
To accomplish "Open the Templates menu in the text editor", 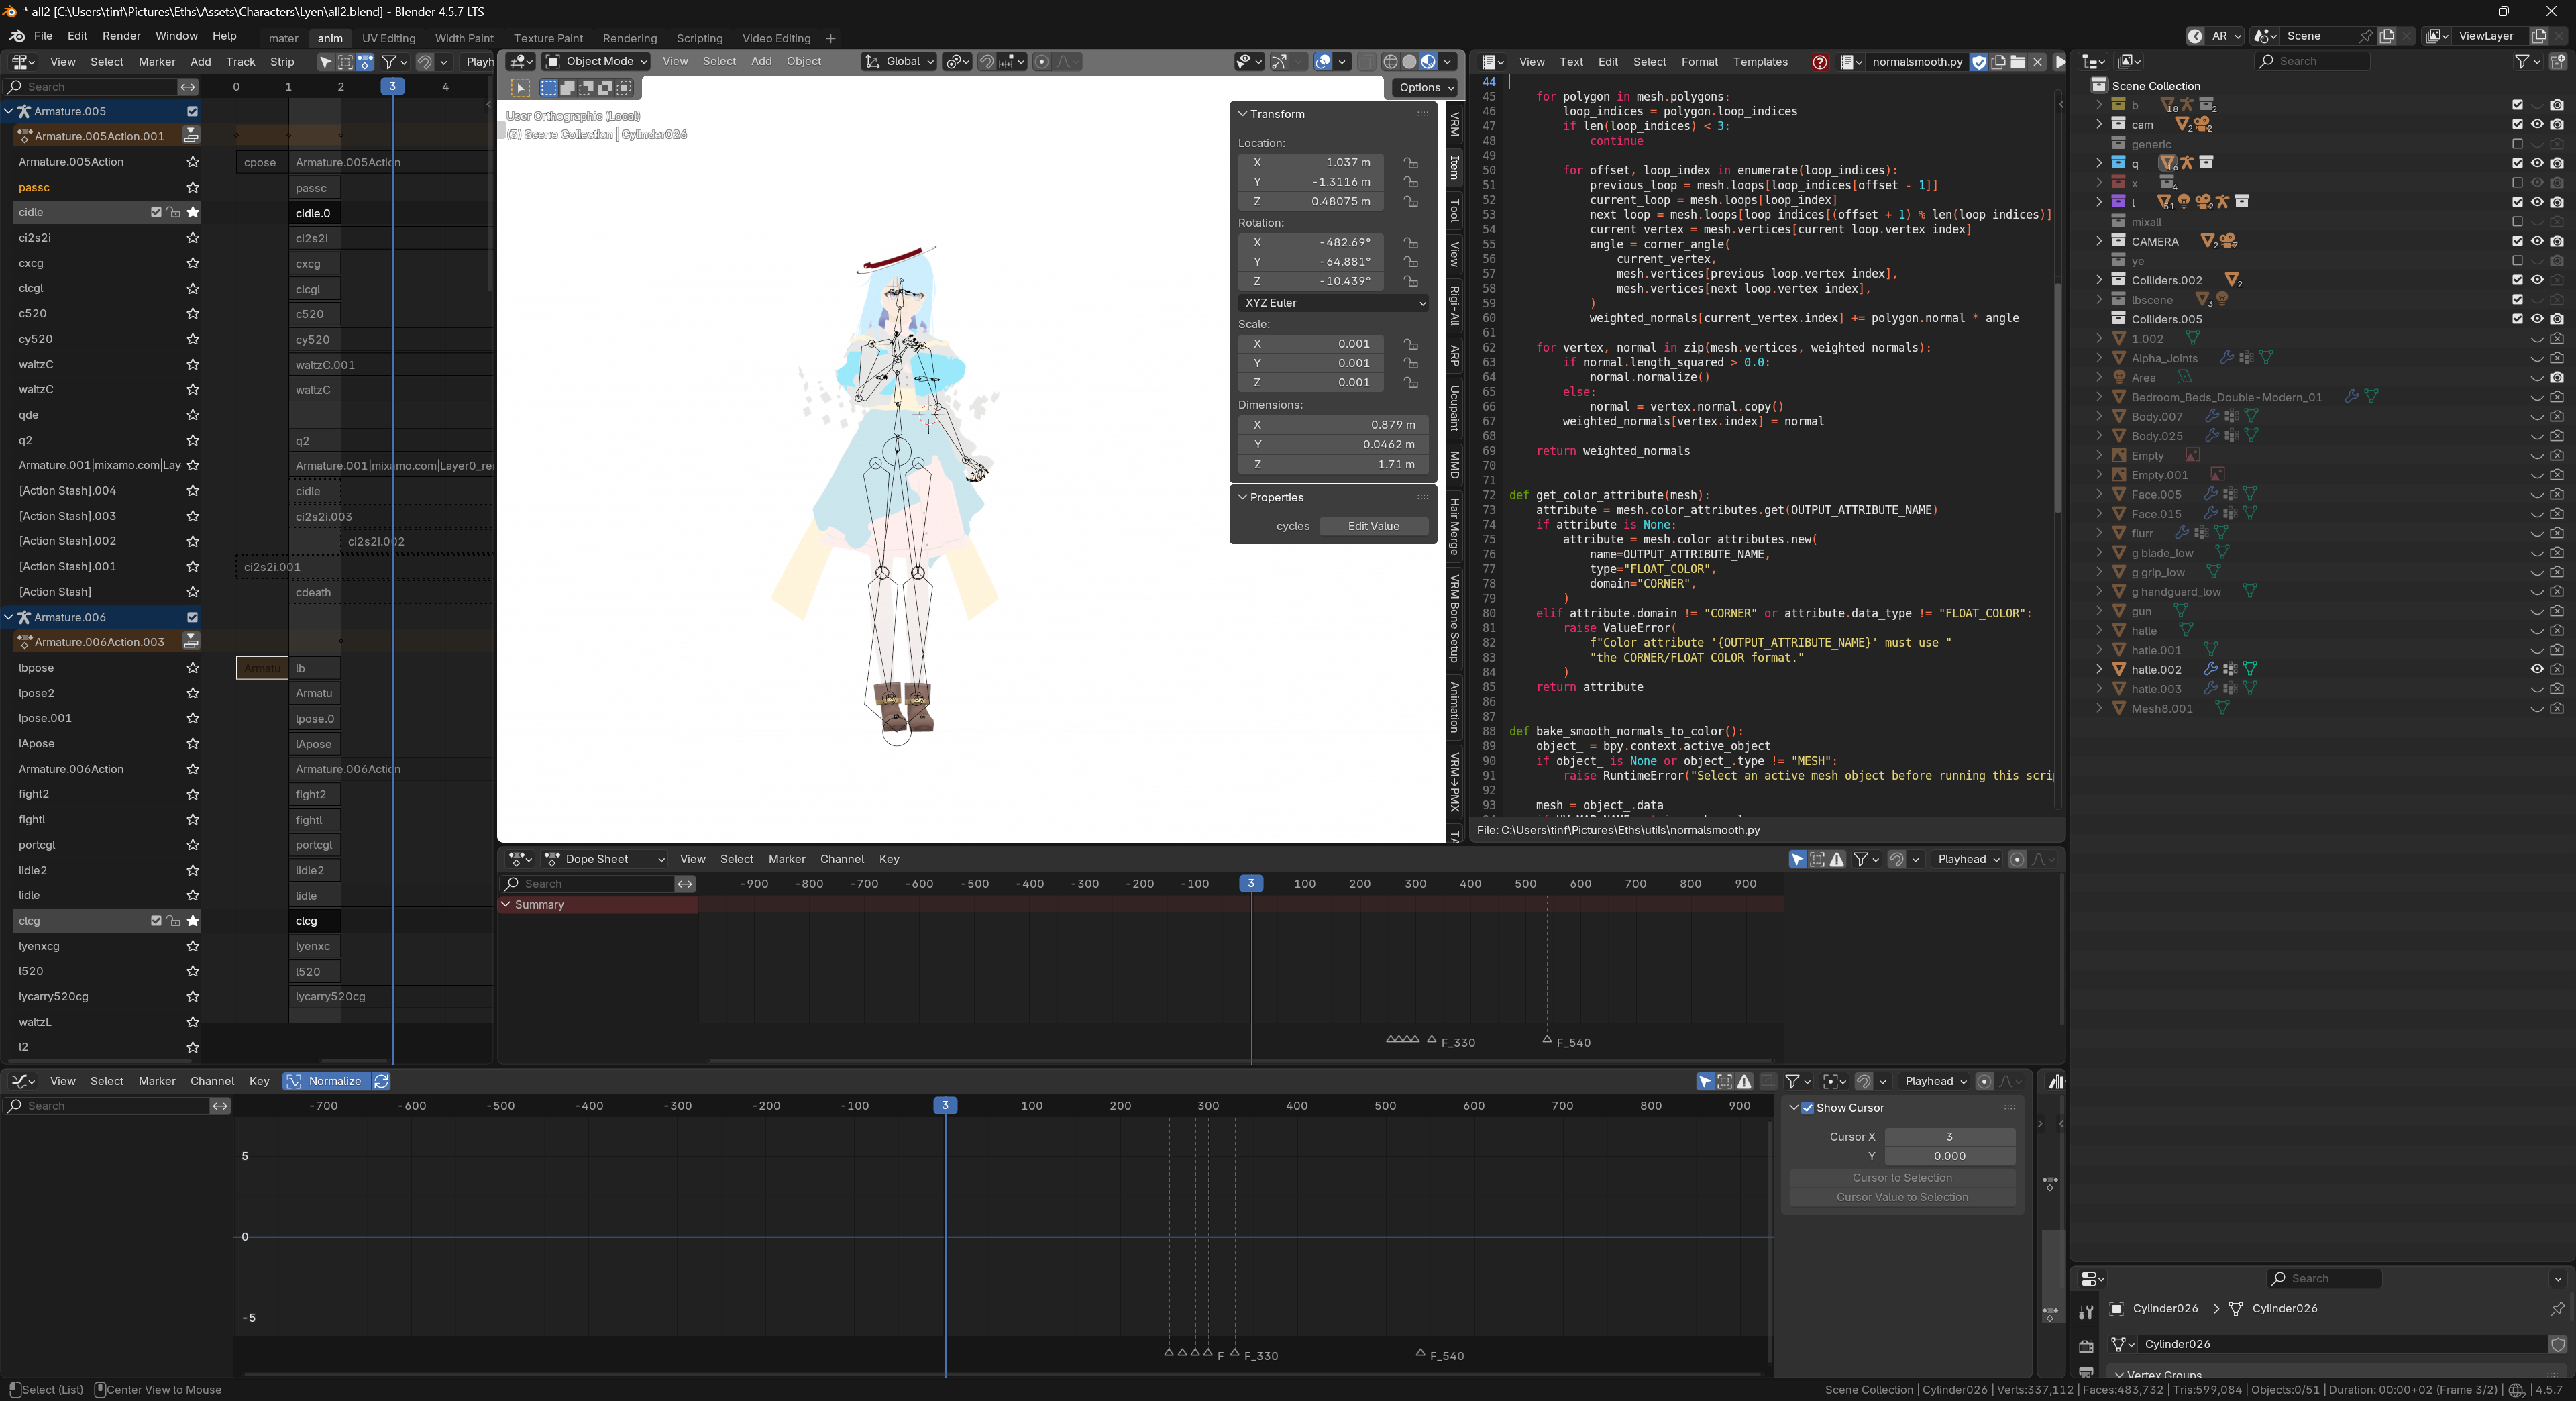I will point(1760,62).
